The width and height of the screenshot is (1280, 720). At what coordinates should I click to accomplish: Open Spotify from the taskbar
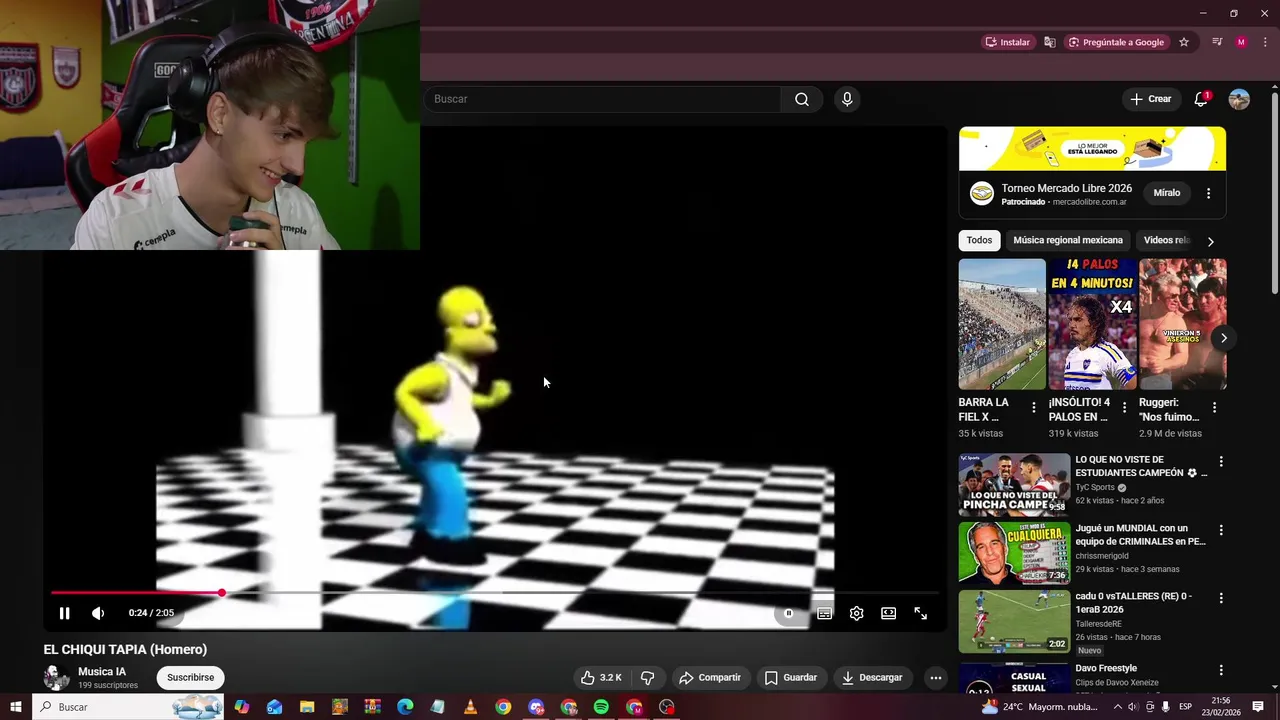click(x=601, y=707)
